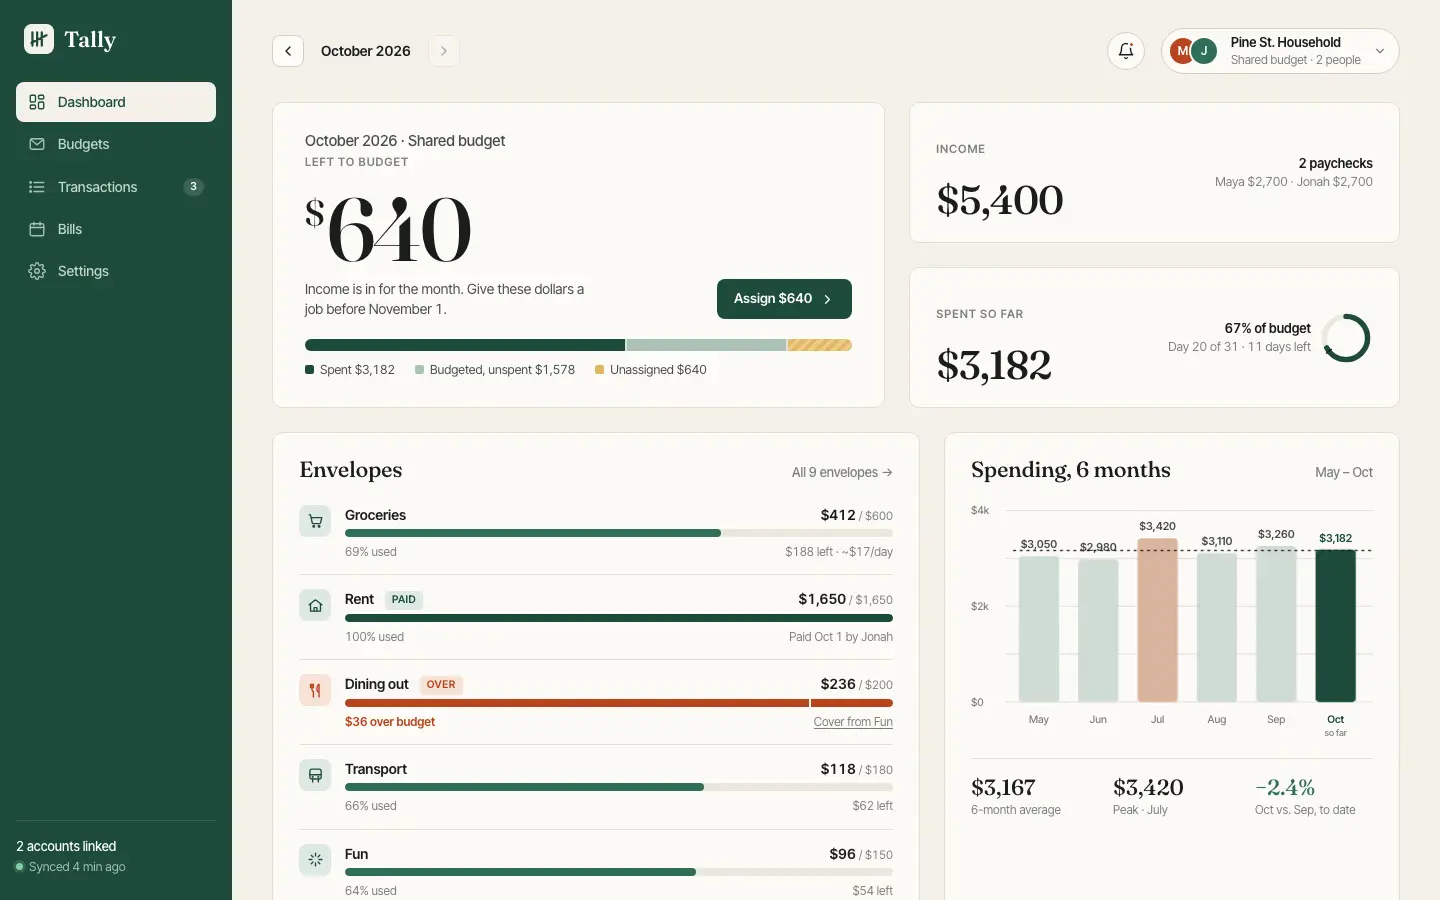Click the $3,167 six-month average value
The height and width of the screenshot is (900, 1440).
(1003, 787)
